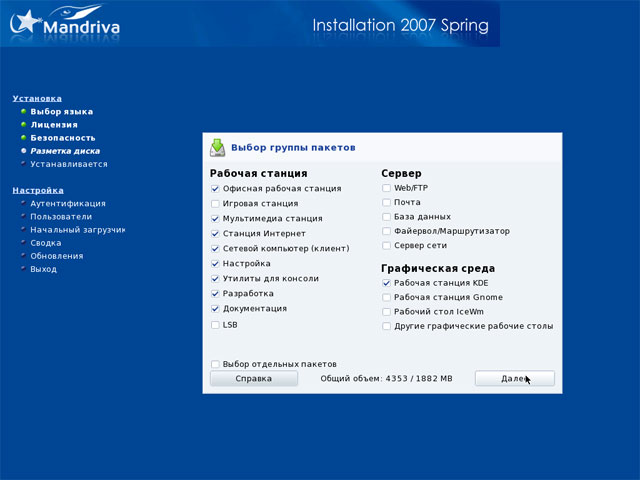
Task: Check the База данных option
Action: click(x=386, y=217)
